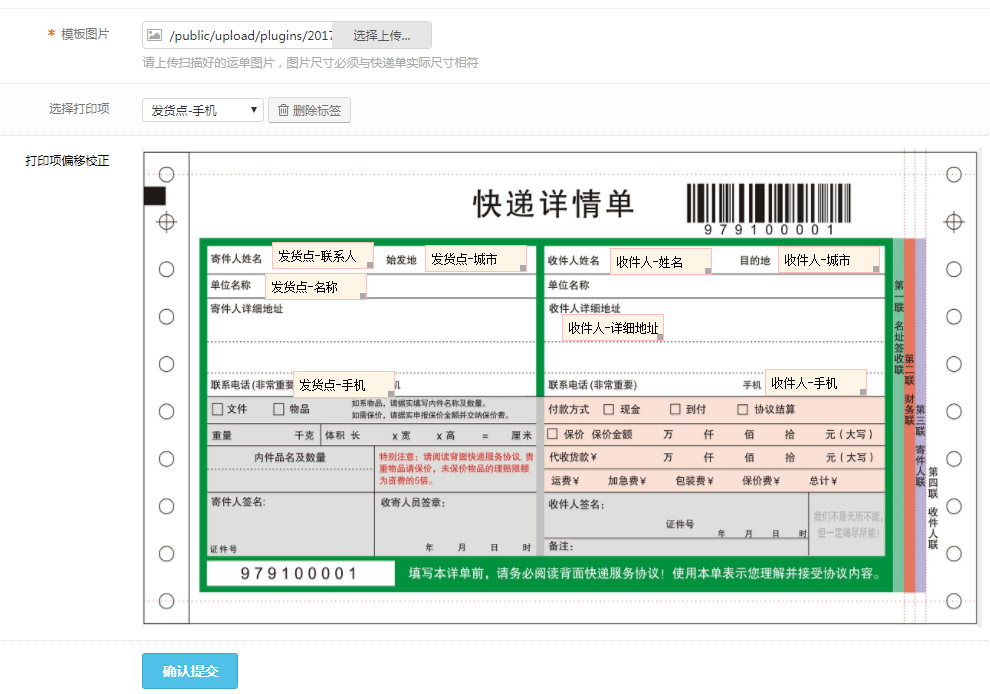Click the trash icon on 删除标签
The image size is (990, 694).
[283, 110]
